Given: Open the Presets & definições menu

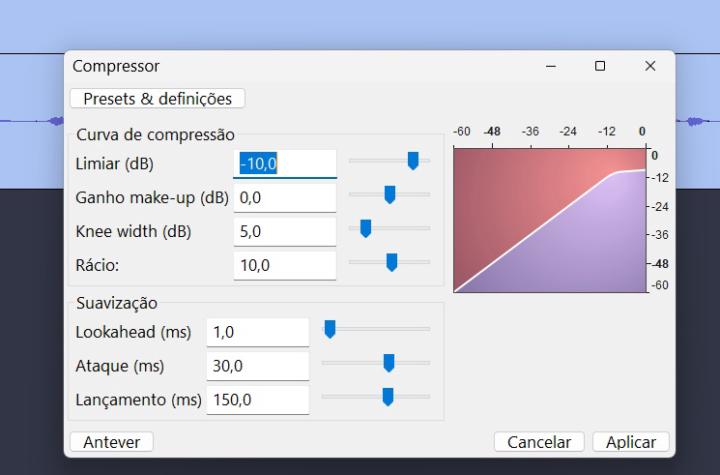Looking at the screenshot, I should (158, 98).
